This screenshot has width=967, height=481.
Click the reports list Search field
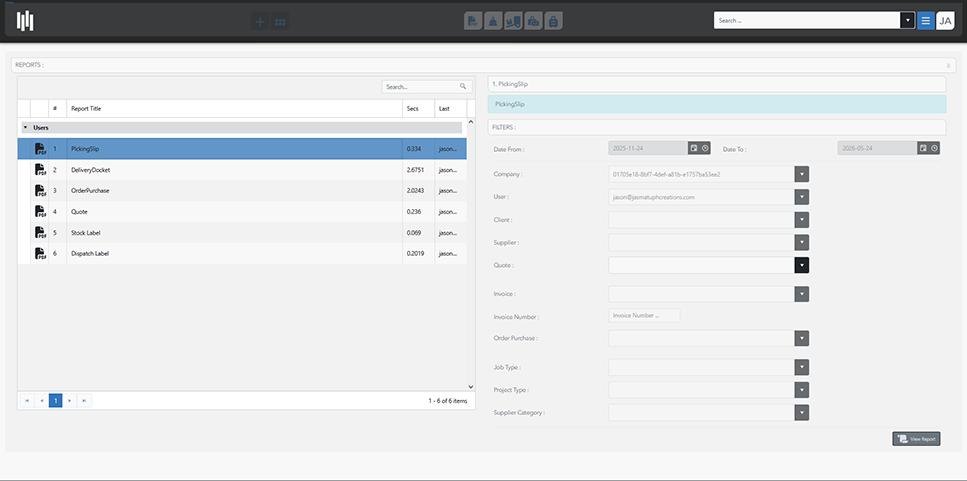(420, 87)
